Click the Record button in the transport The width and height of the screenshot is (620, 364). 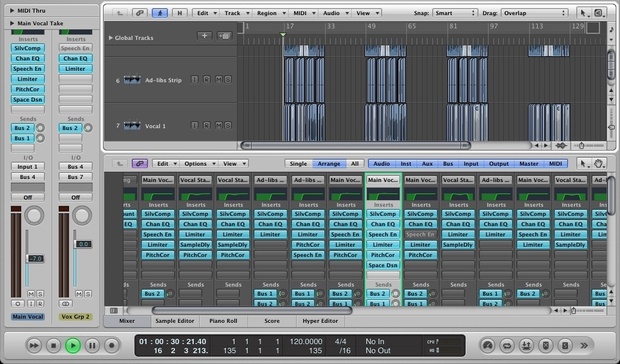pyautogui.click(x=112, y=346)
